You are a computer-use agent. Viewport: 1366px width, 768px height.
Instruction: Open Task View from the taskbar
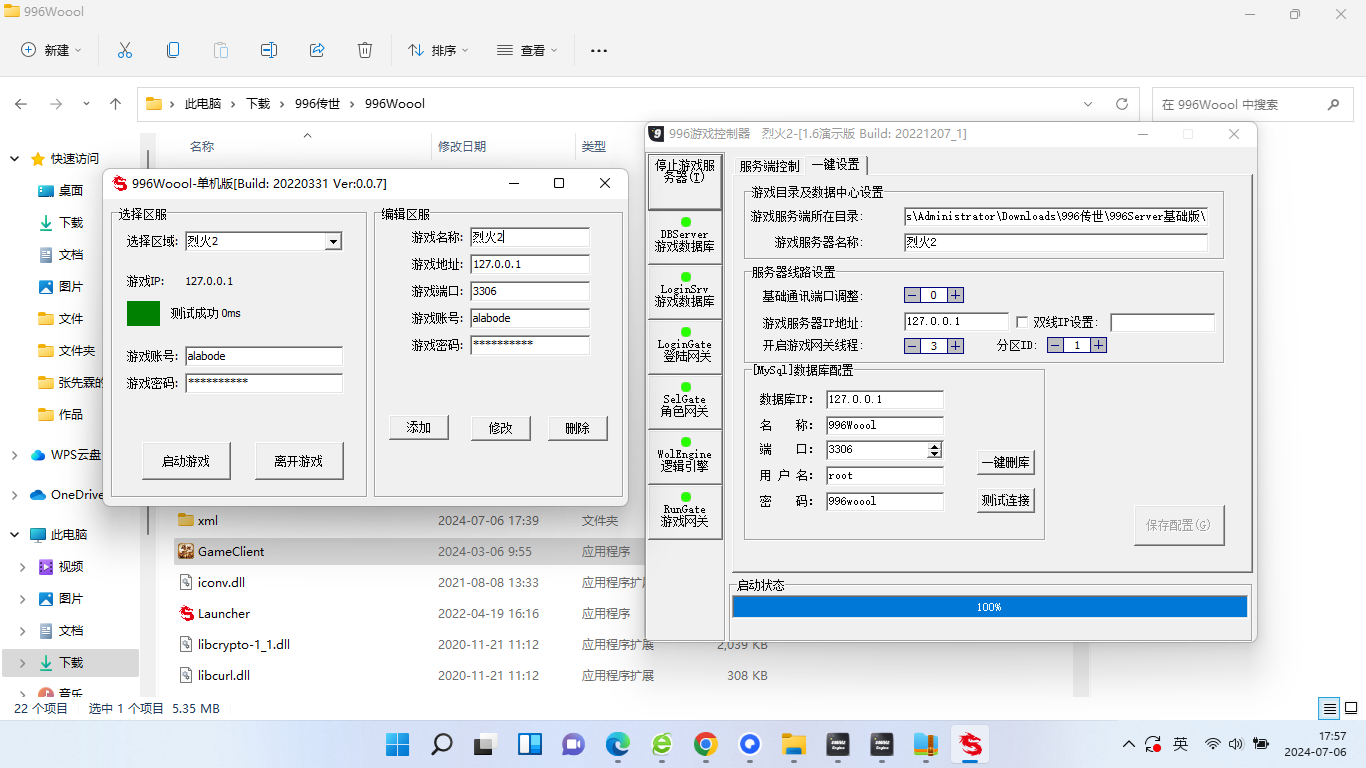[486, 744]
